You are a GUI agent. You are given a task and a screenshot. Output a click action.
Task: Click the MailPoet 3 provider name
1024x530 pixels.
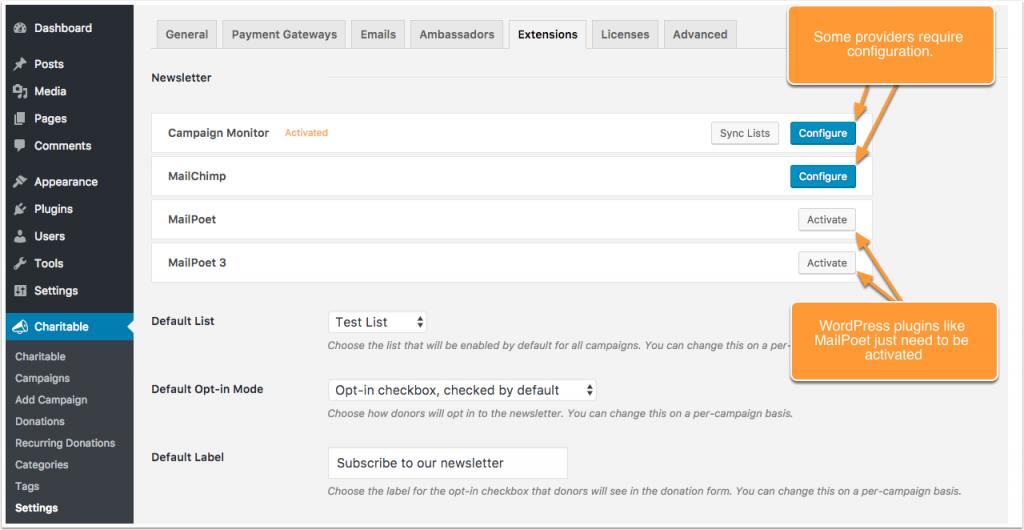197,262
